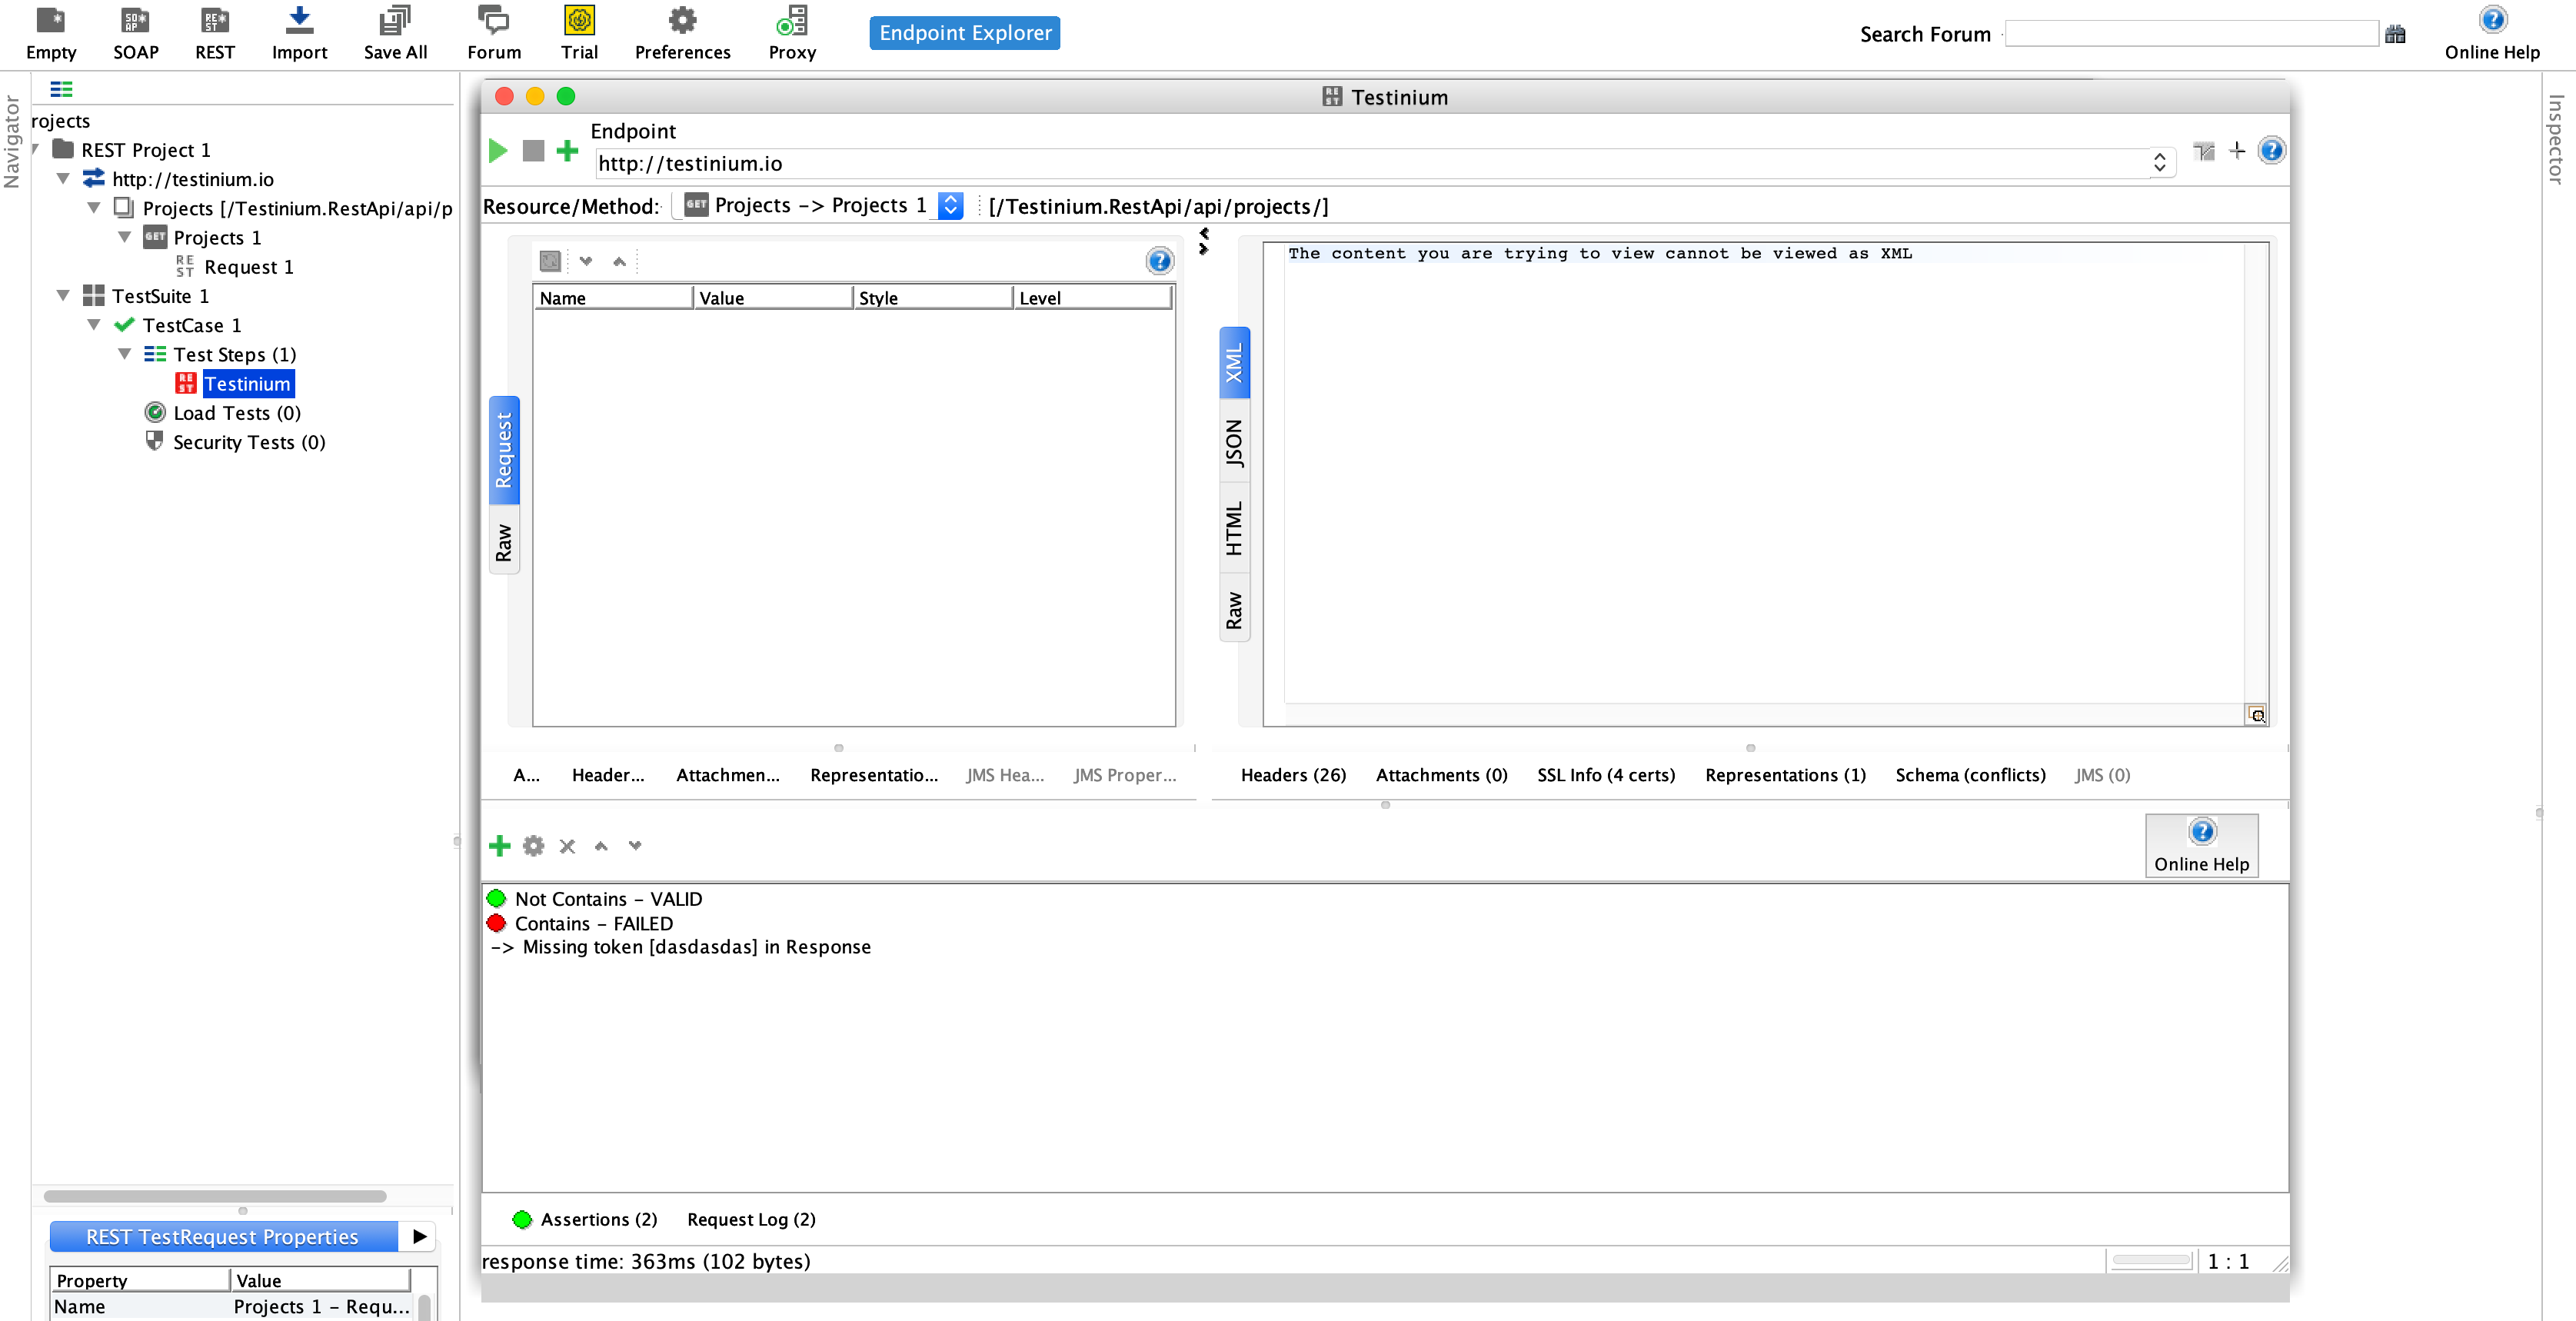
Task: Open request Header... tab
Action: pyautogui.click(x=608, y=775)
